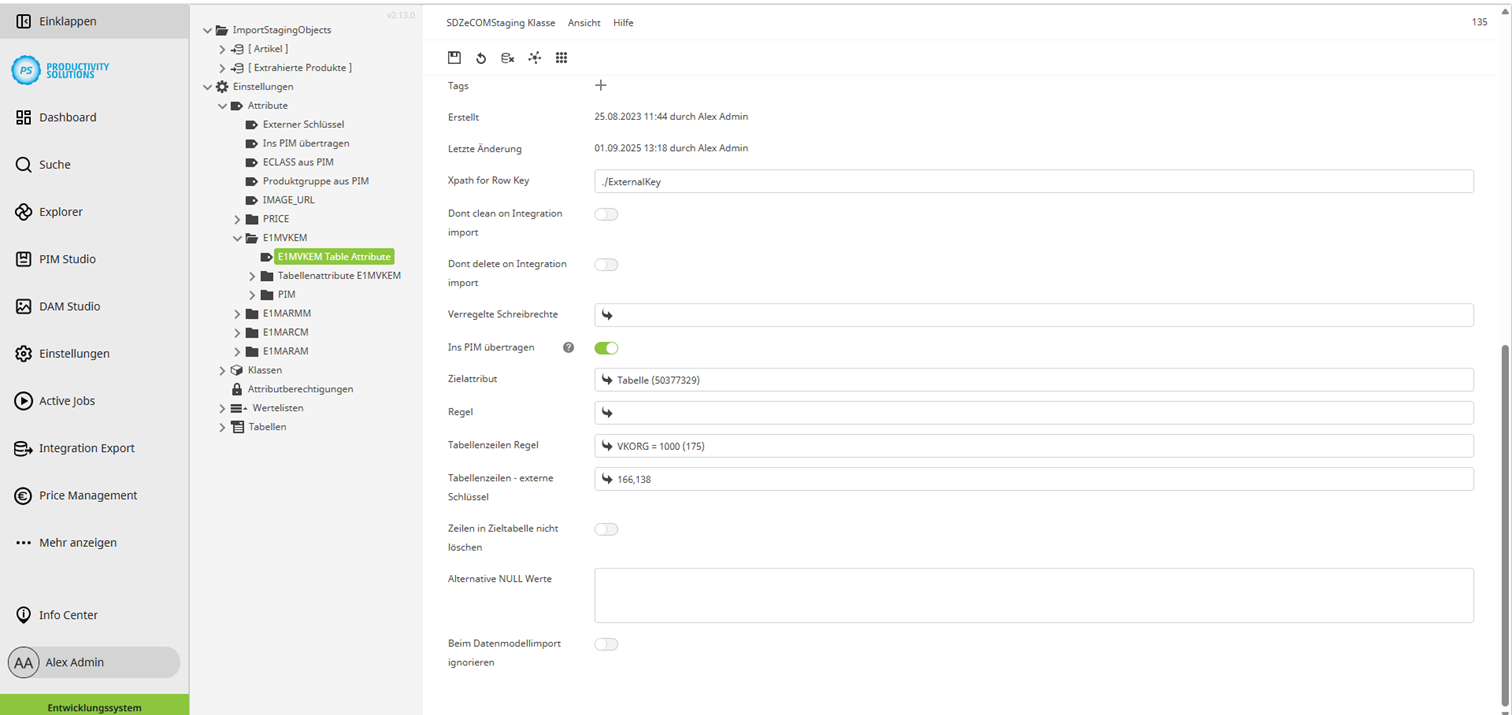Viewport: 1512px width, 715px height.
Task: Click the Save icon in the toolbar
Action: [454, 58]
